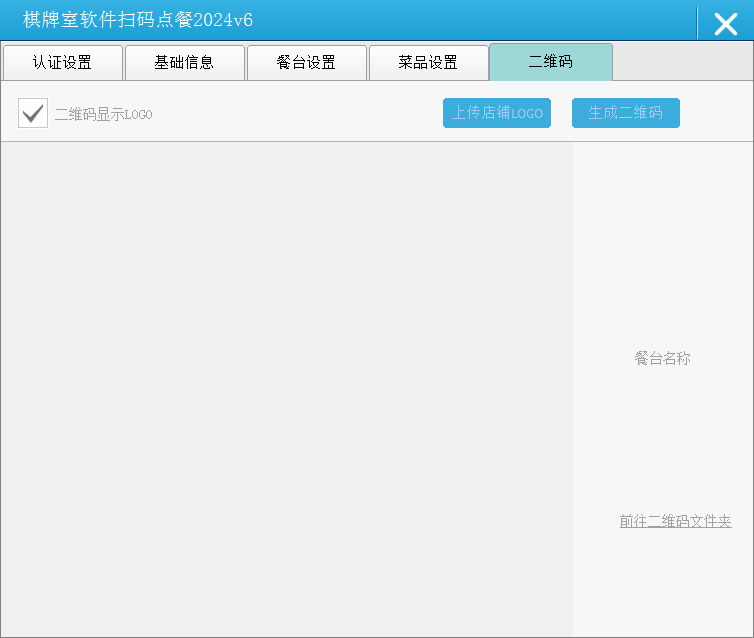The width and height of the screenshot is (754, 638).
Task: Click the empty QR code preview area
Action: tap(286, 388)
